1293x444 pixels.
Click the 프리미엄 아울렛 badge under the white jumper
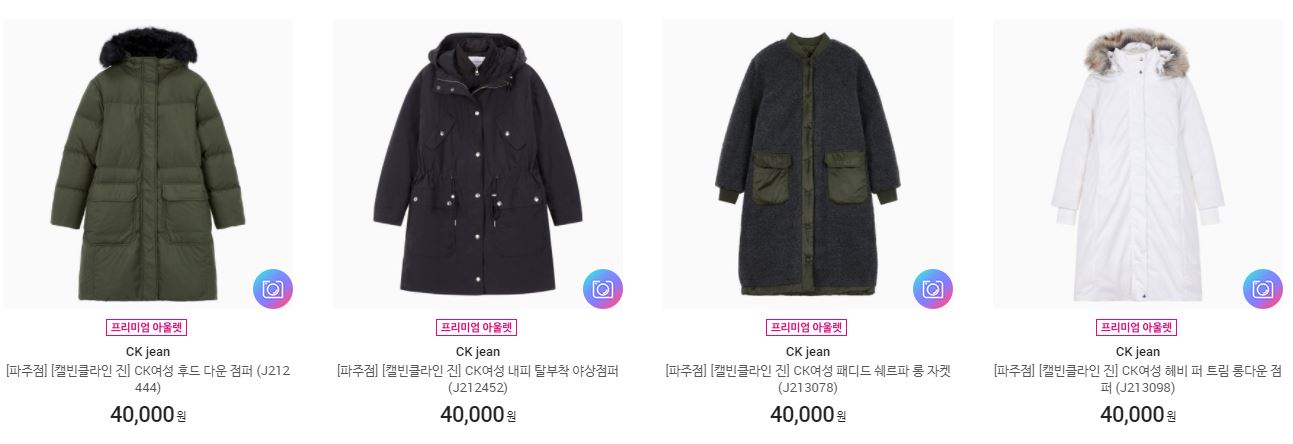(1138, 327)
